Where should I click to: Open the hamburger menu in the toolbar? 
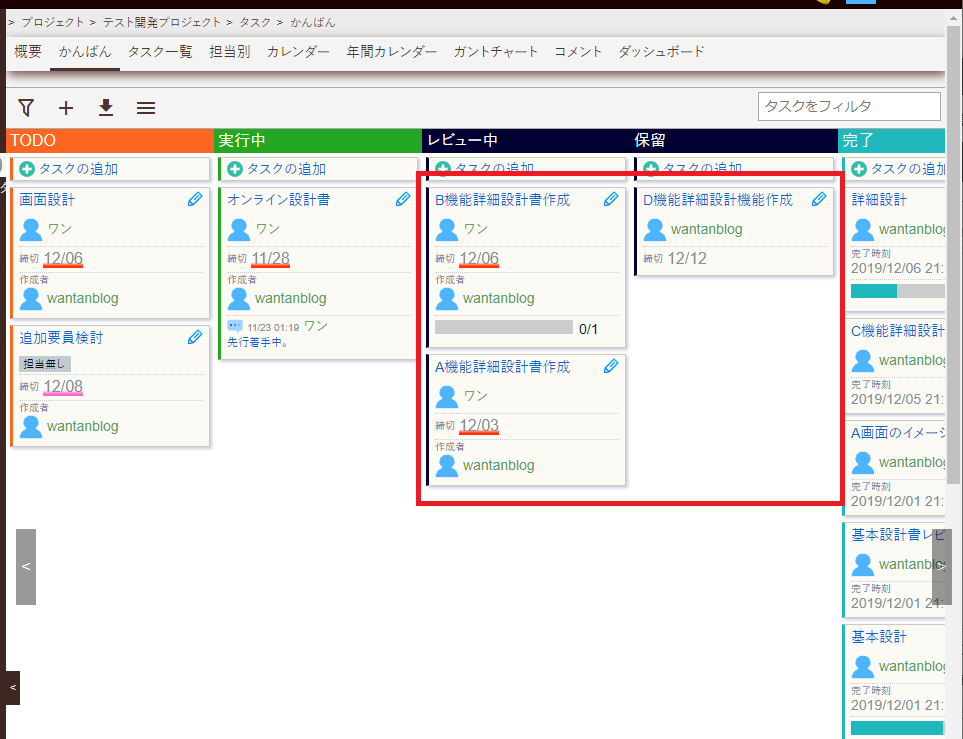(x=145, y=107)
